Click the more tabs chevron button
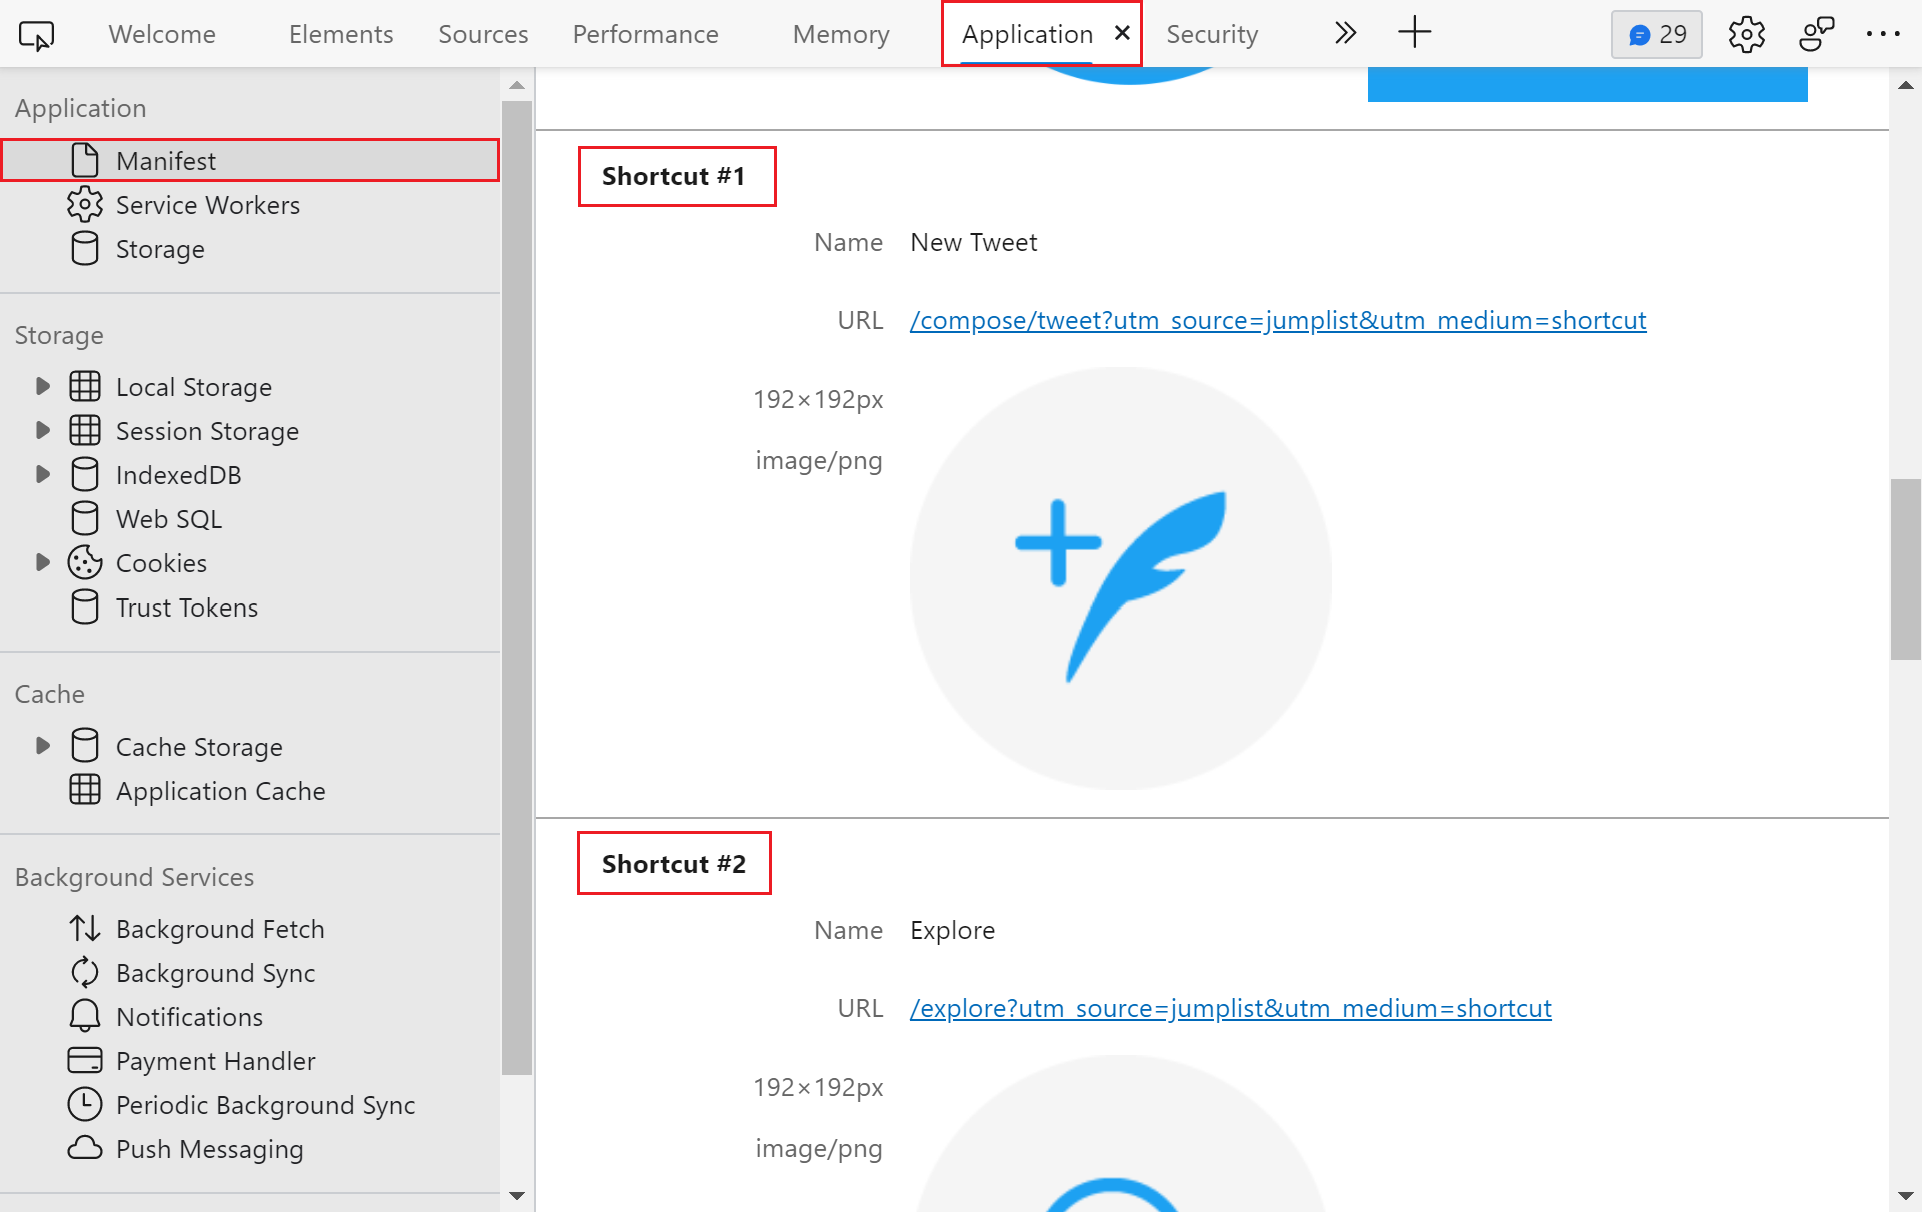The image size is (1922, 1212). pos(1346,34)
